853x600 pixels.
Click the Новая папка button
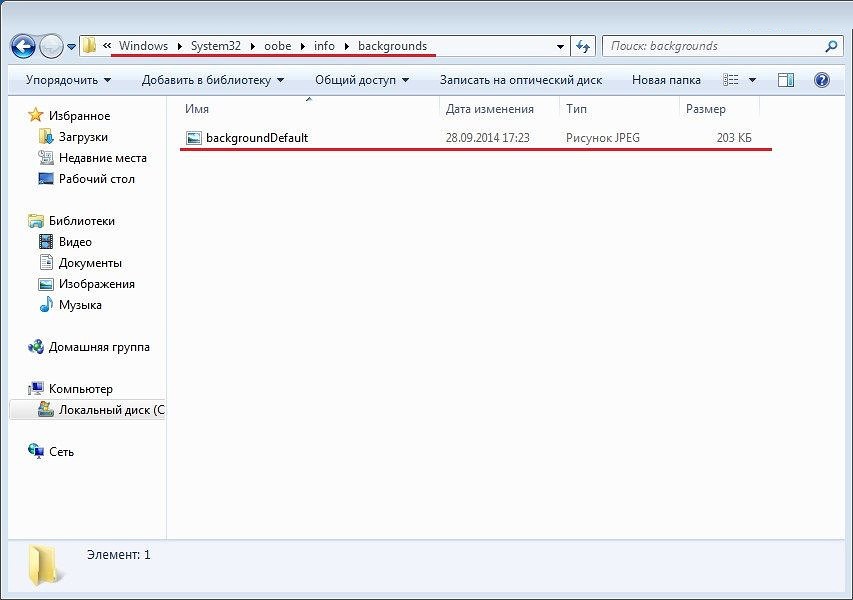point(666,80)
